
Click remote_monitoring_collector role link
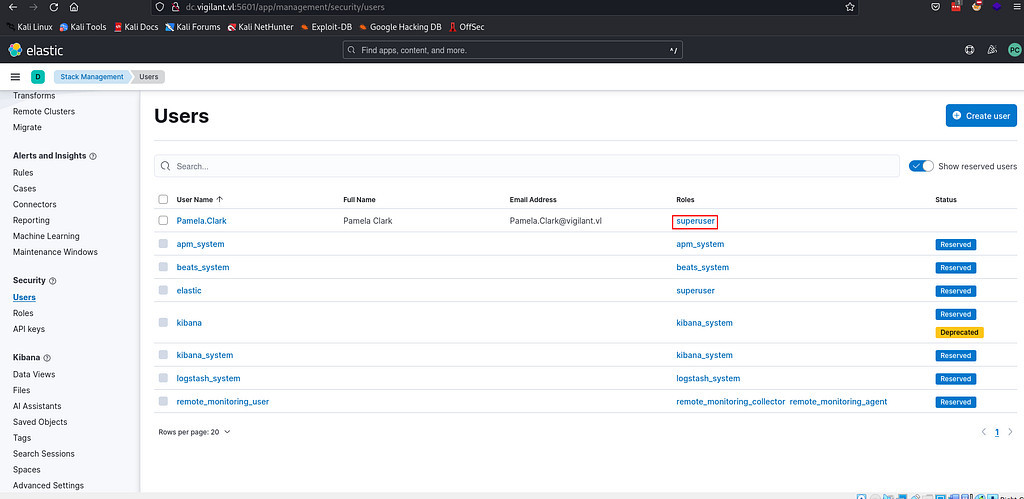click(731, 402)
